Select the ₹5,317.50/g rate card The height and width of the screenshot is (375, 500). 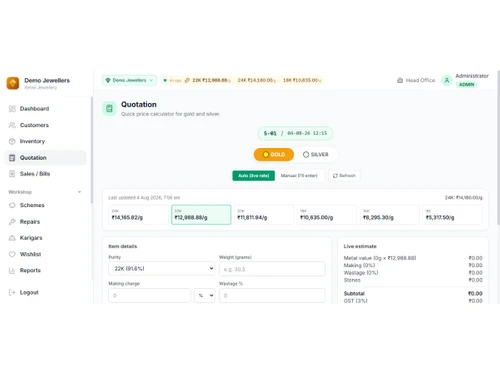pyautogui.click(x=452, y=215)
